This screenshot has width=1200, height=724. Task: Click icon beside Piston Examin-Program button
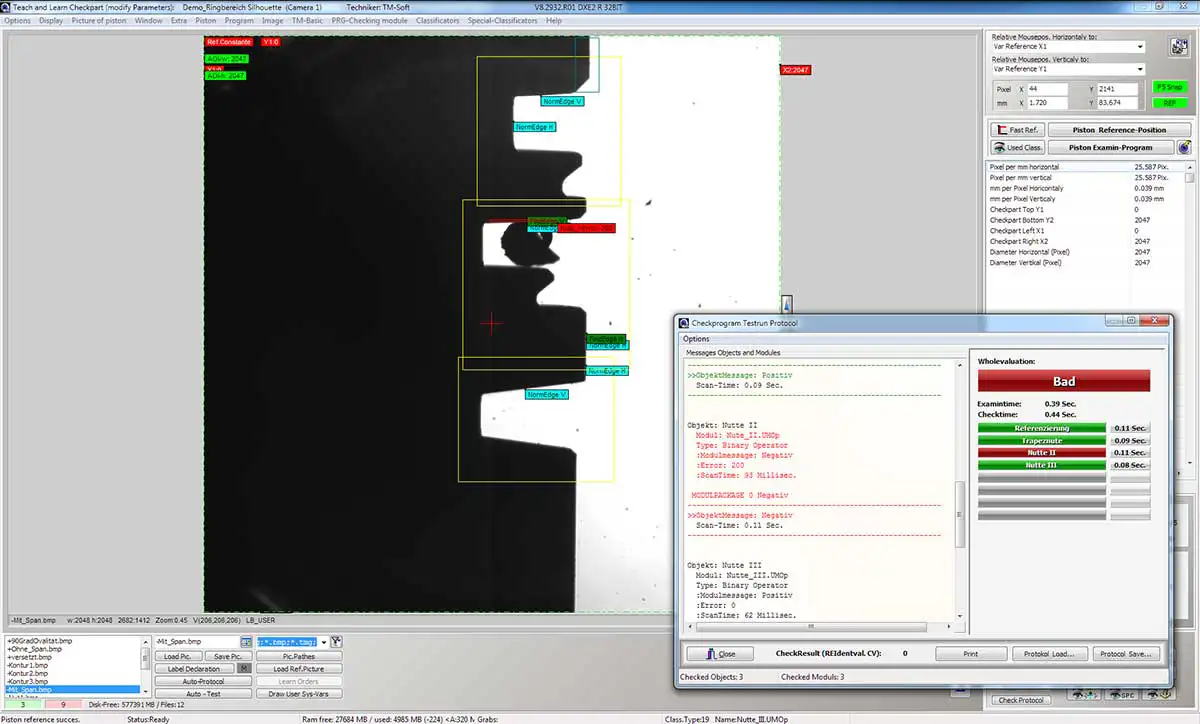click(x=1184, y=147)
